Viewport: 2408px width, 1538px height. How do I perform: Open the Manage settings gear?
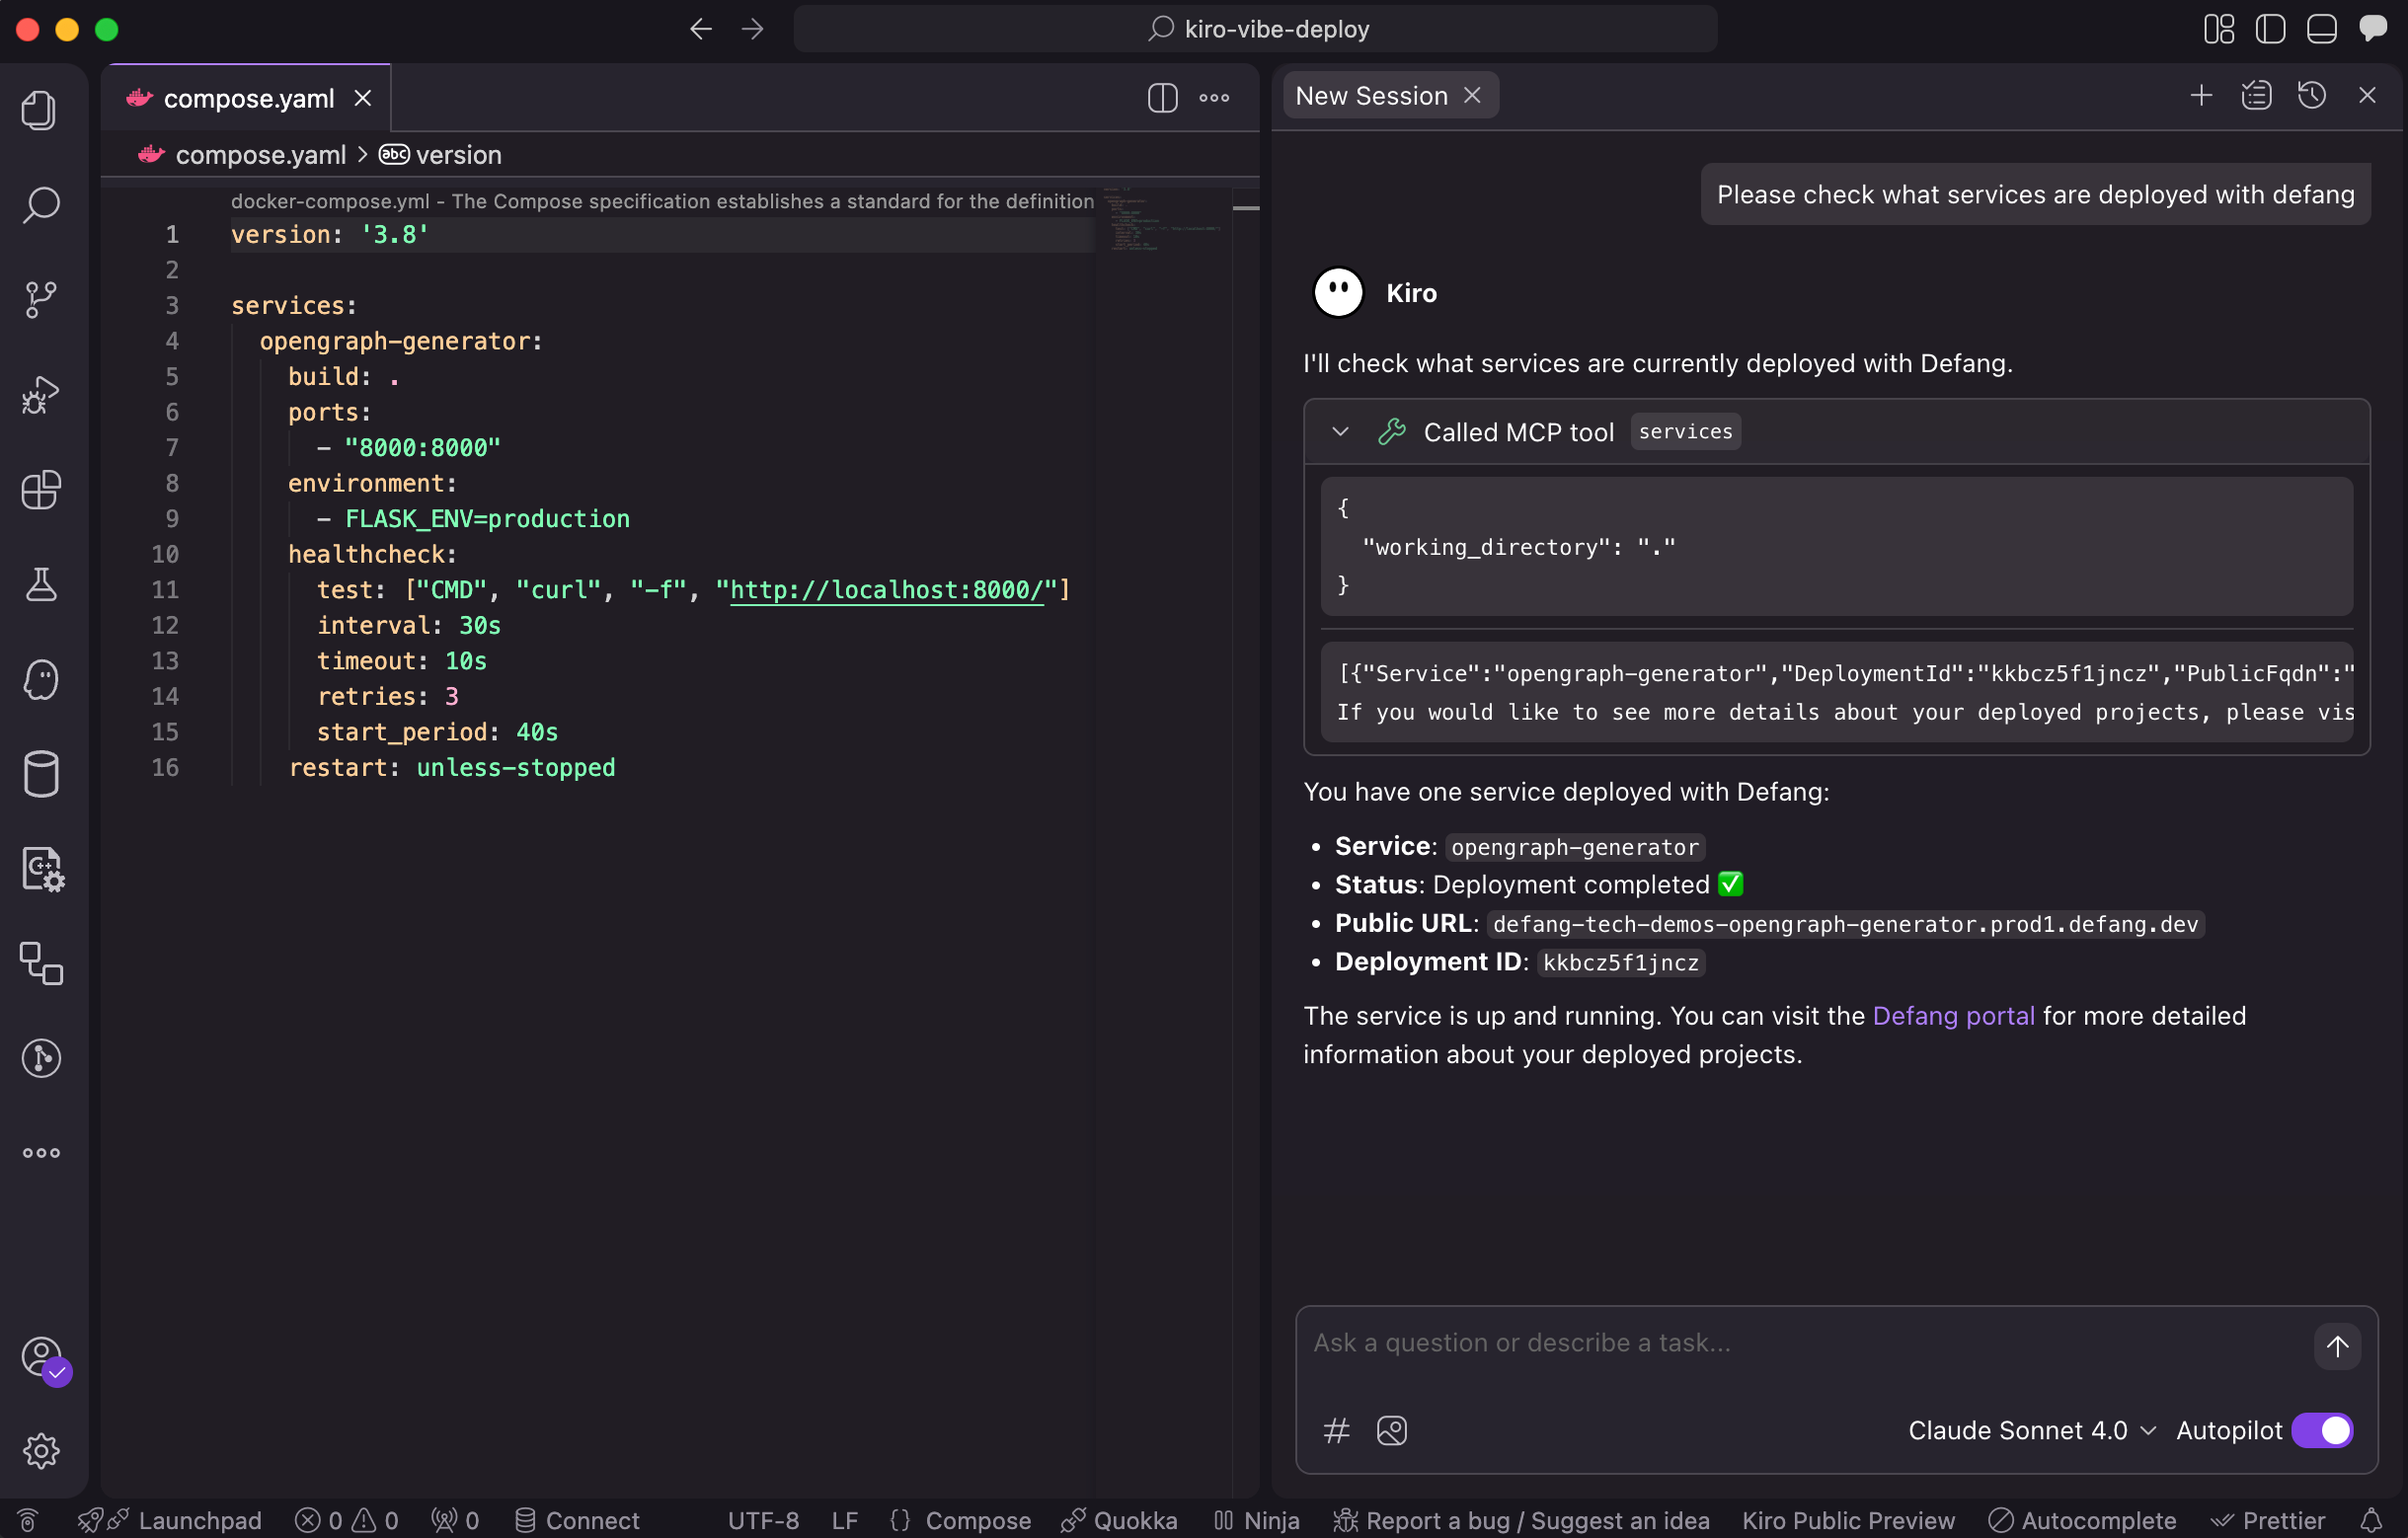click(x=40, y=1451)
